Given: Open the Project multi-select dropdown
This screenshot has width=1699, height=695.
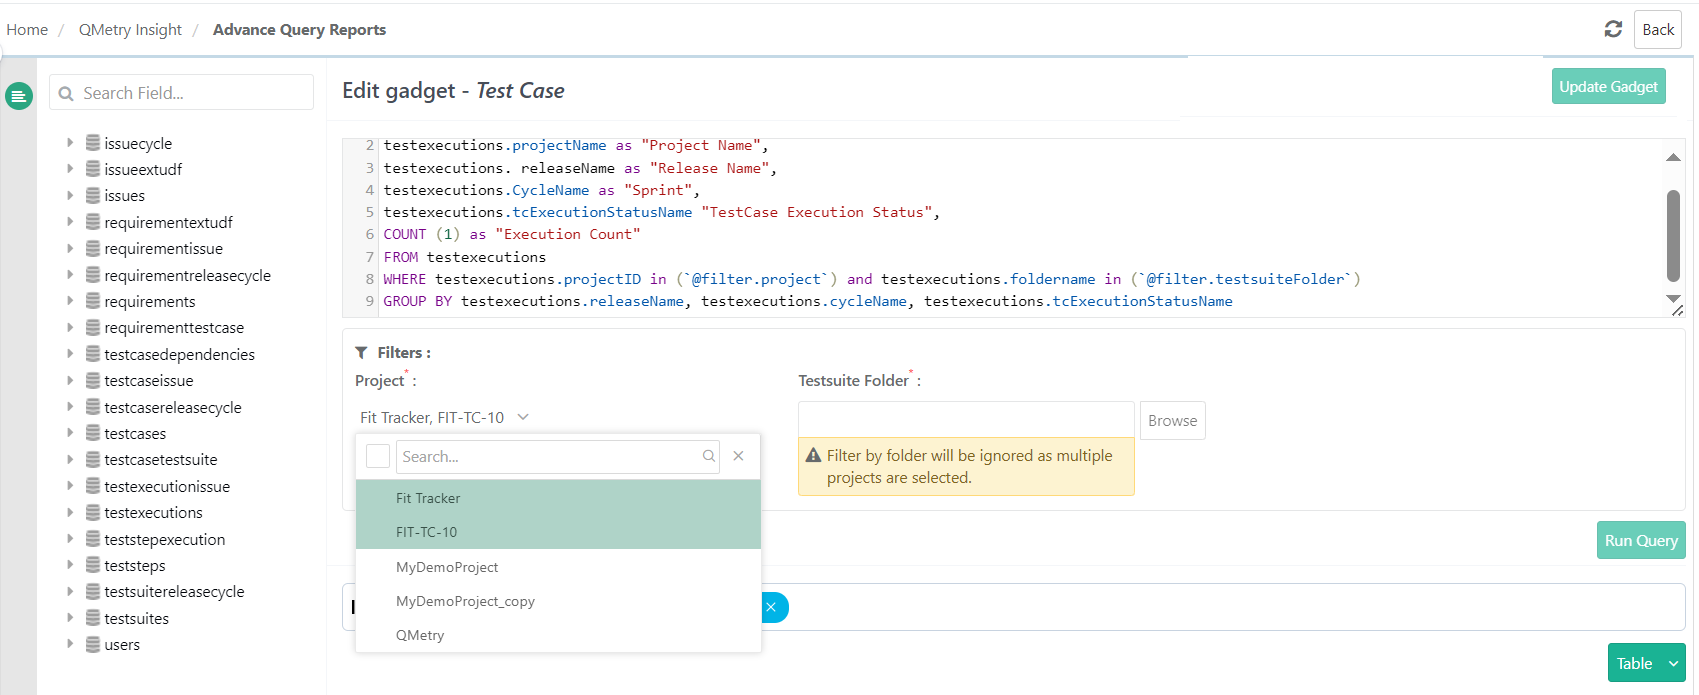Looking at the screenshot, I should pos(445,417).
